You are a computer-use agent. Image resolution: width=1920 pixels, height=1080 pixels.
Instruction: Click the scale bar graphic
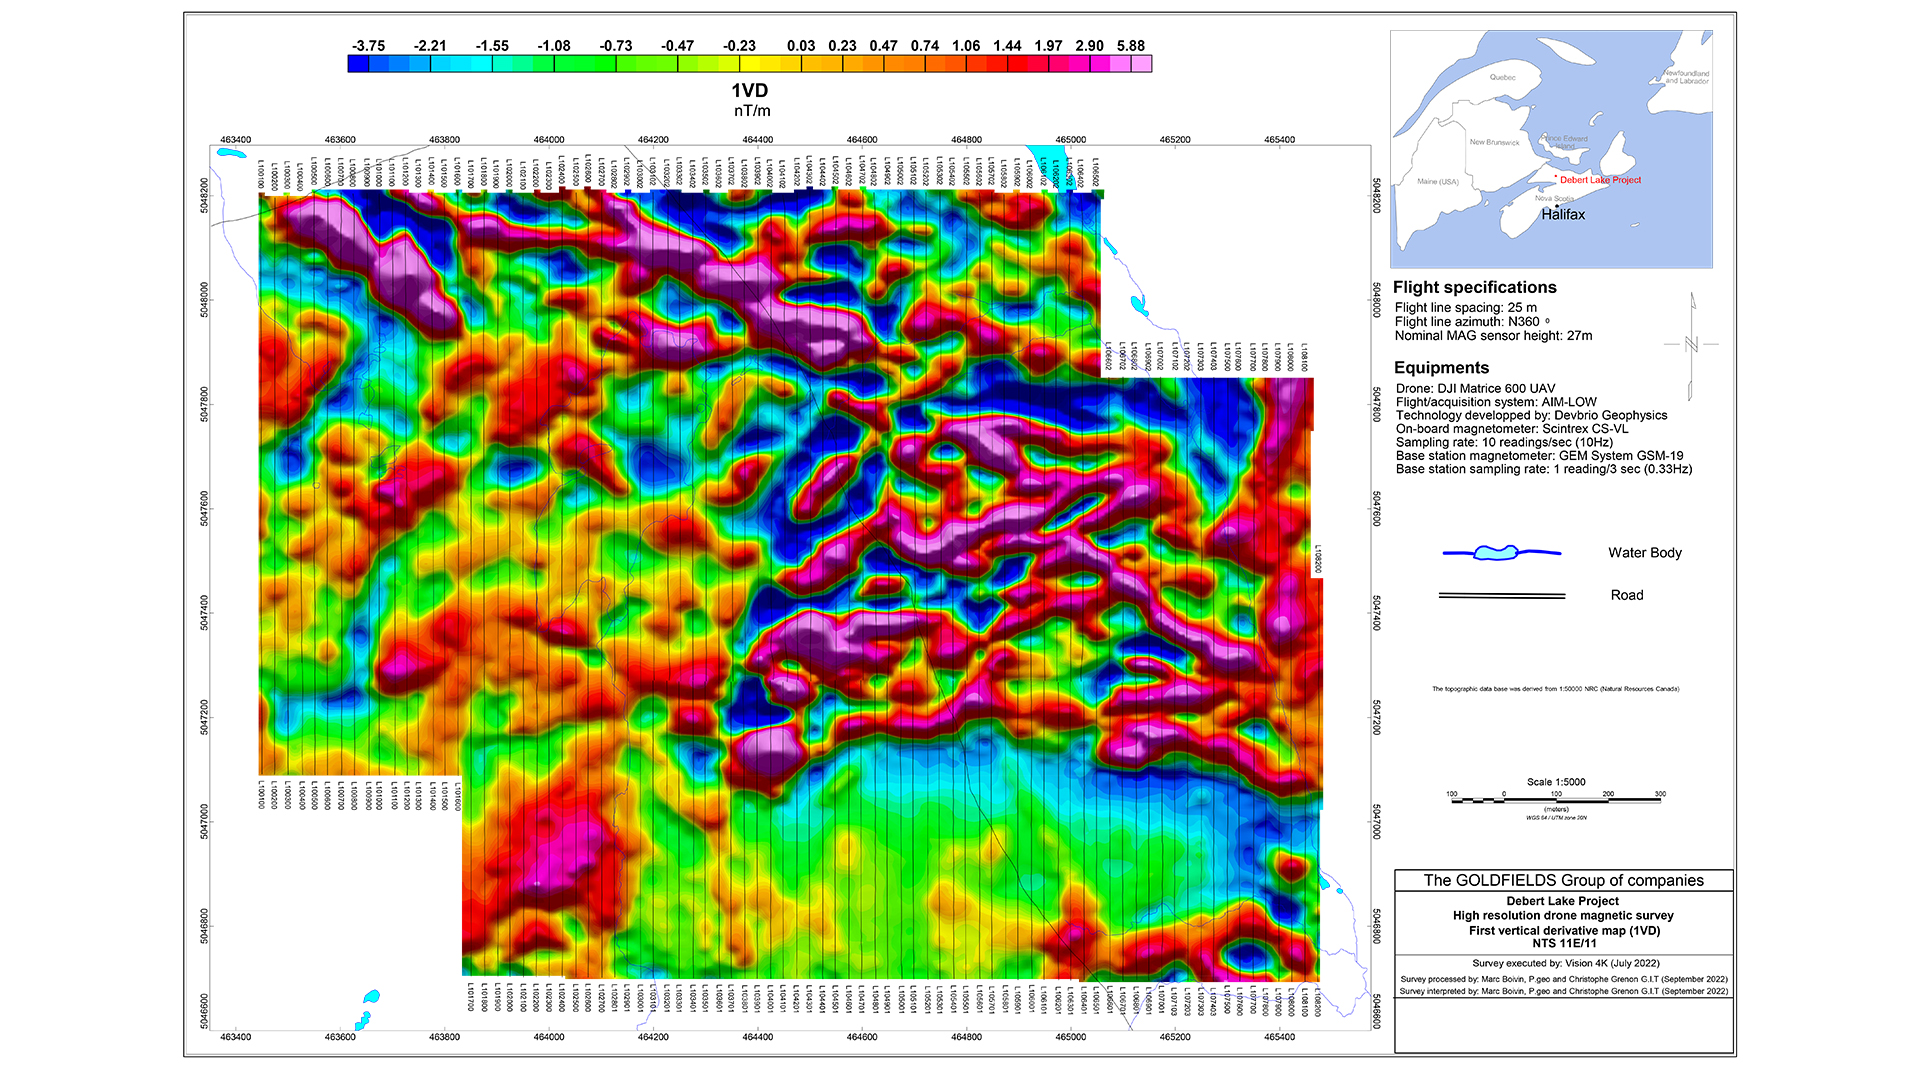1555,800
